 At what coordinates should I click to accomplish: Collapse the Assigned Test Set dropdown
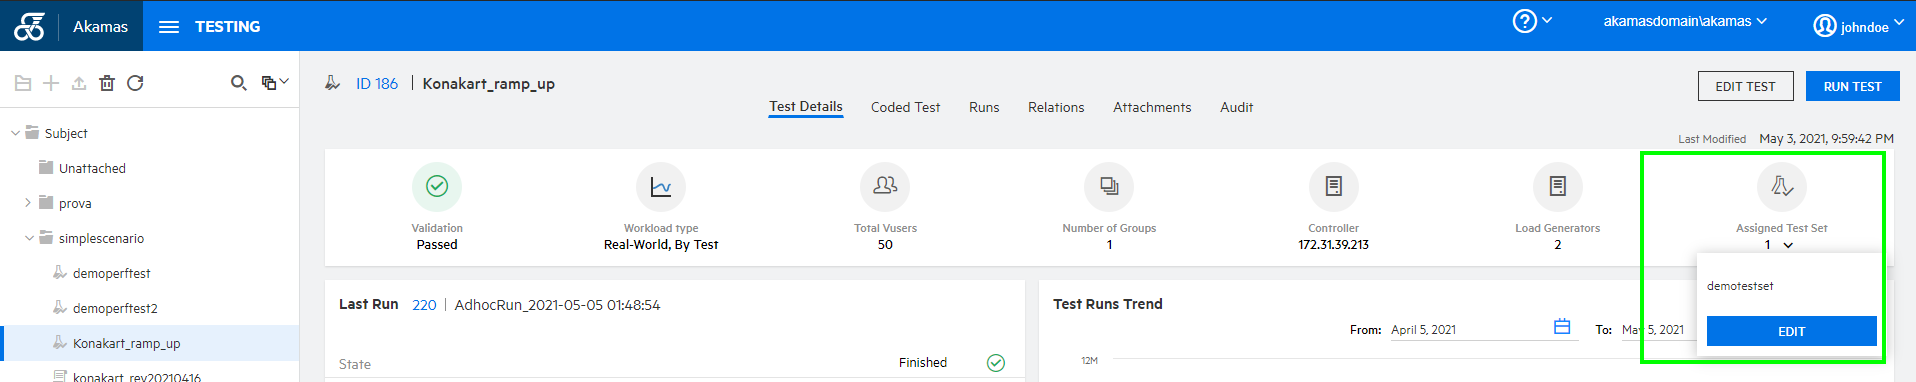[x=1788, y=245]
